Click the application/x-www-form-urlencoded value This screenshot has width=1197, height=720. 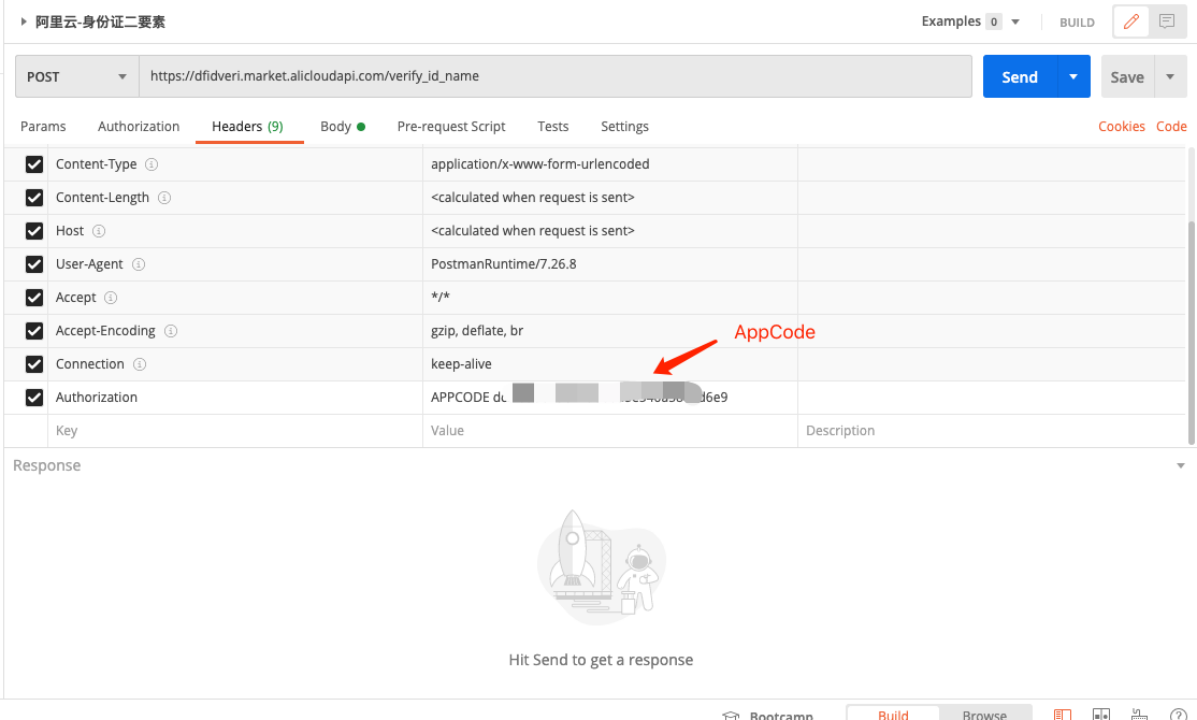coord(540,164)
